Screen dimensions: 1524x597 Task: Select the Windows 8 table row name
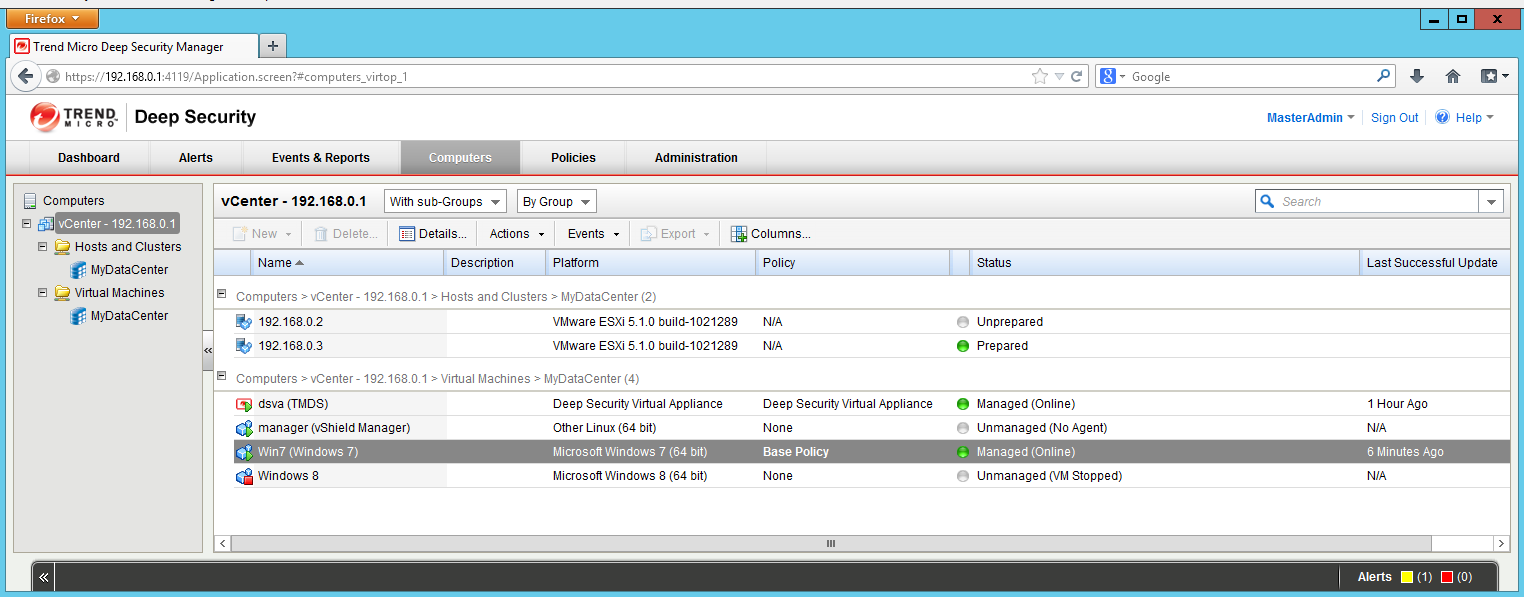[x=288, y=476]
